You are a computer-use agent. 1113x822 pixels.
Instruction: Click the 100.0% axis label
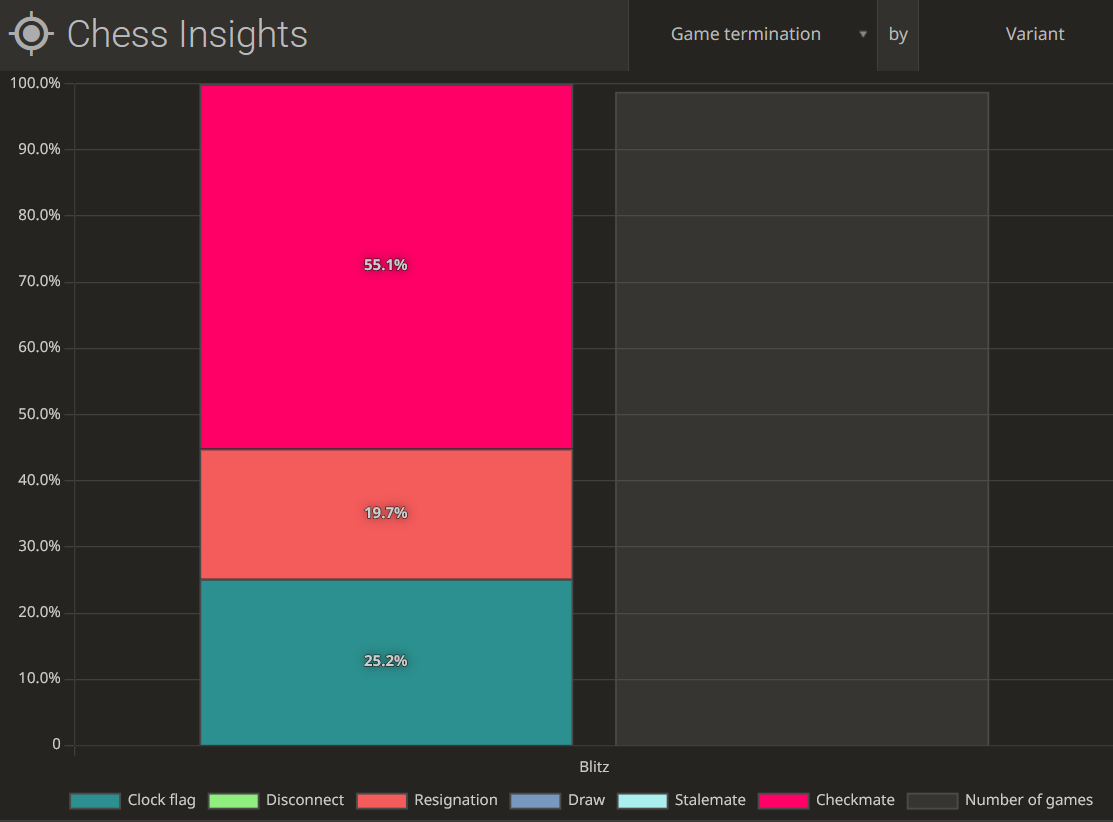pyautogui.click(x=35, y=83)
